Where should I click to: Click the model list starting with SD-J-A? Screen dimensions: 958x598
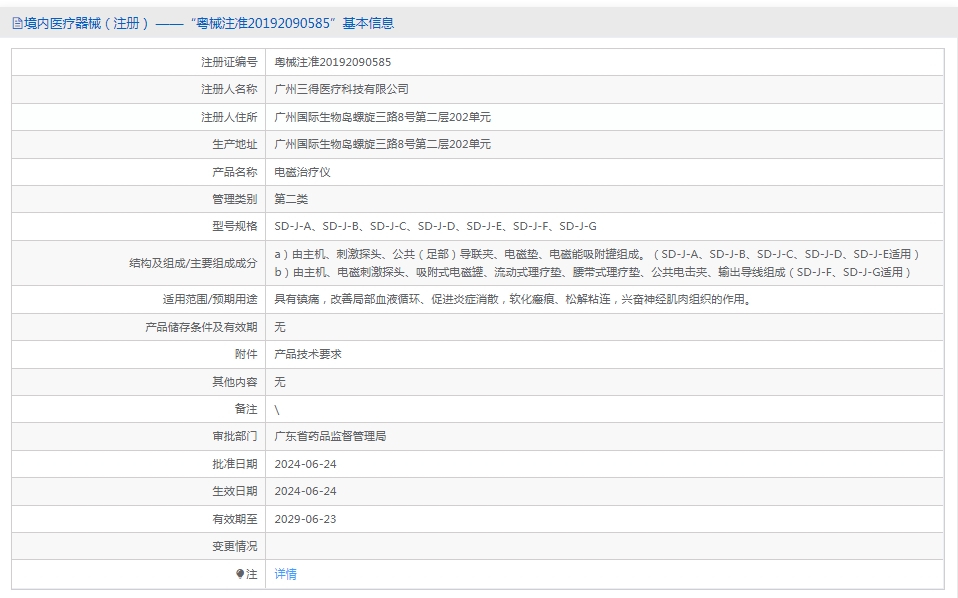point(435,226)
